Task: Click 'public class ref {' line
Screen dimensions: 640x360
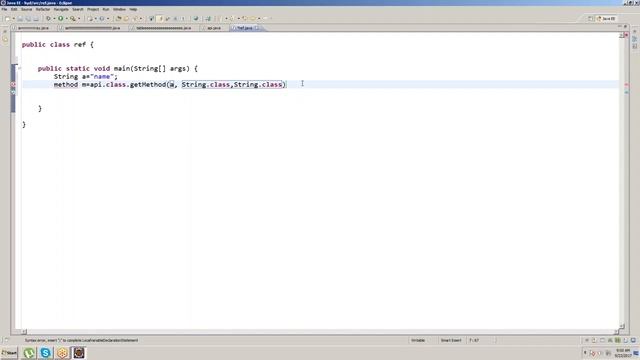Action: click(58, 44)
